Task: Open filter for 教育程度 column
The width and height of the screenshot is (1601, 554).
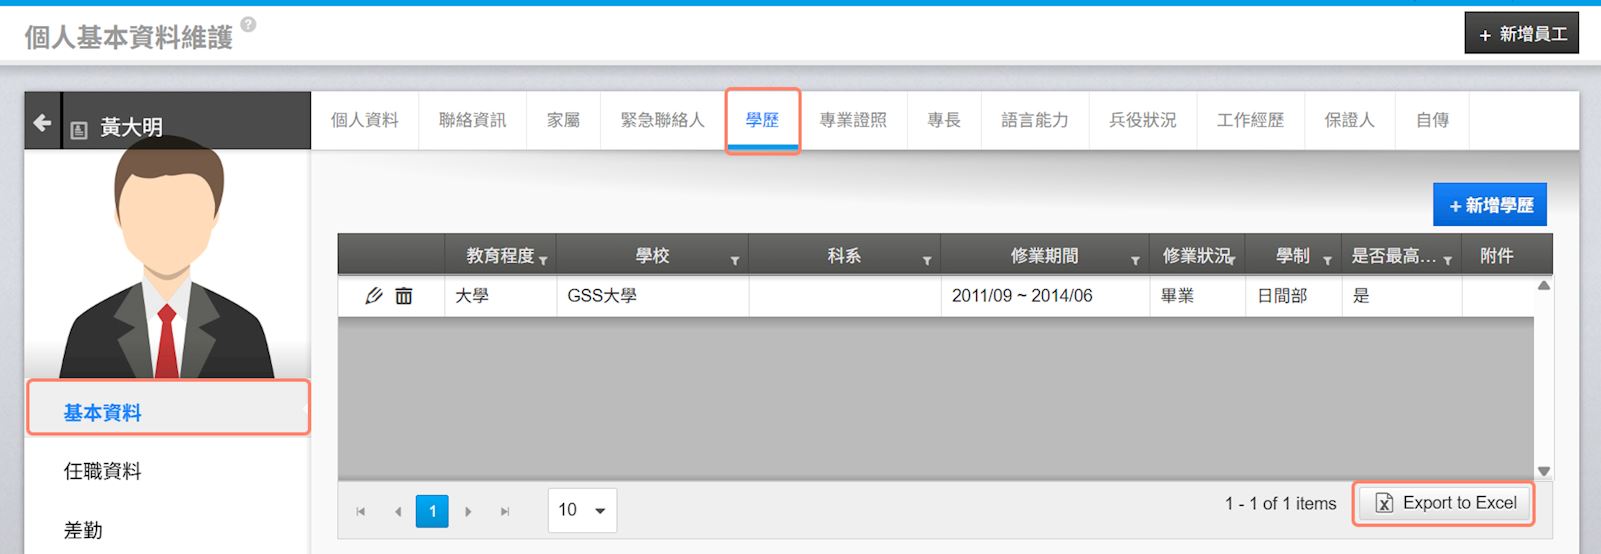Action: coord(543,261)
